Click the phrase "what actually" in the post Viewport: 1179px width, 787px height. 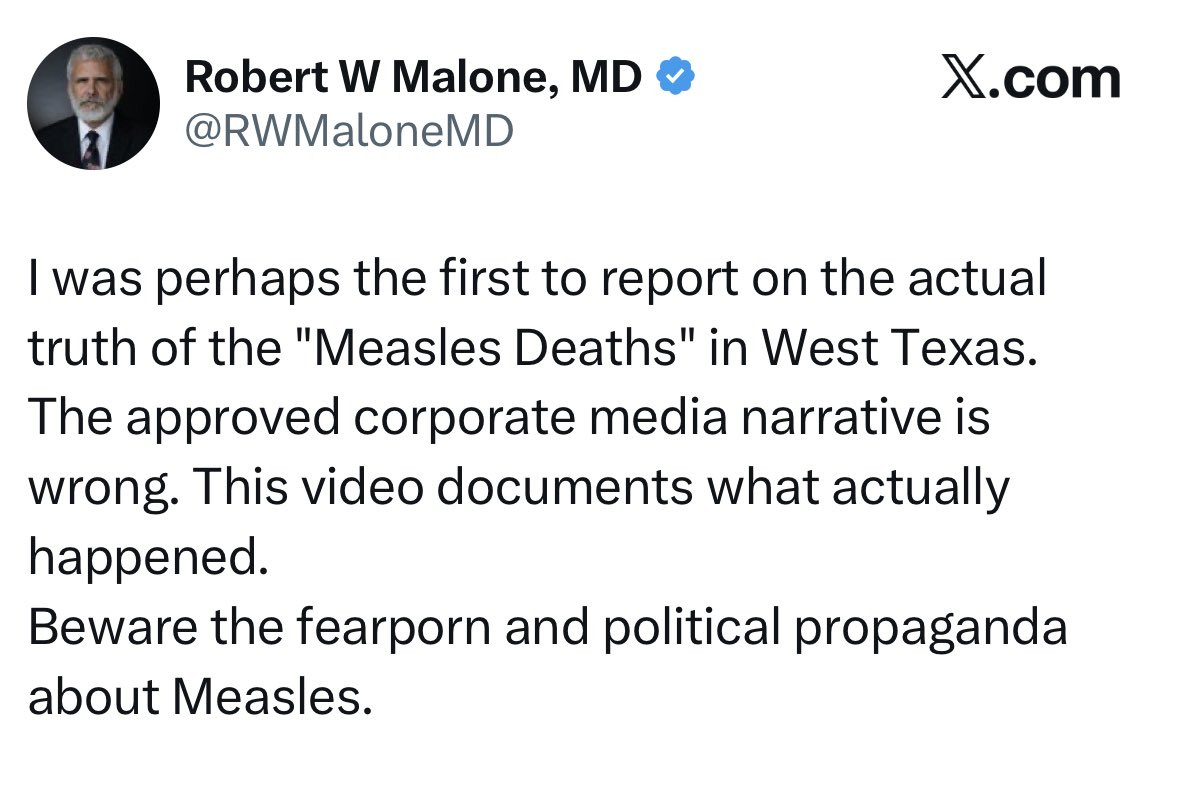coord(858,487)
